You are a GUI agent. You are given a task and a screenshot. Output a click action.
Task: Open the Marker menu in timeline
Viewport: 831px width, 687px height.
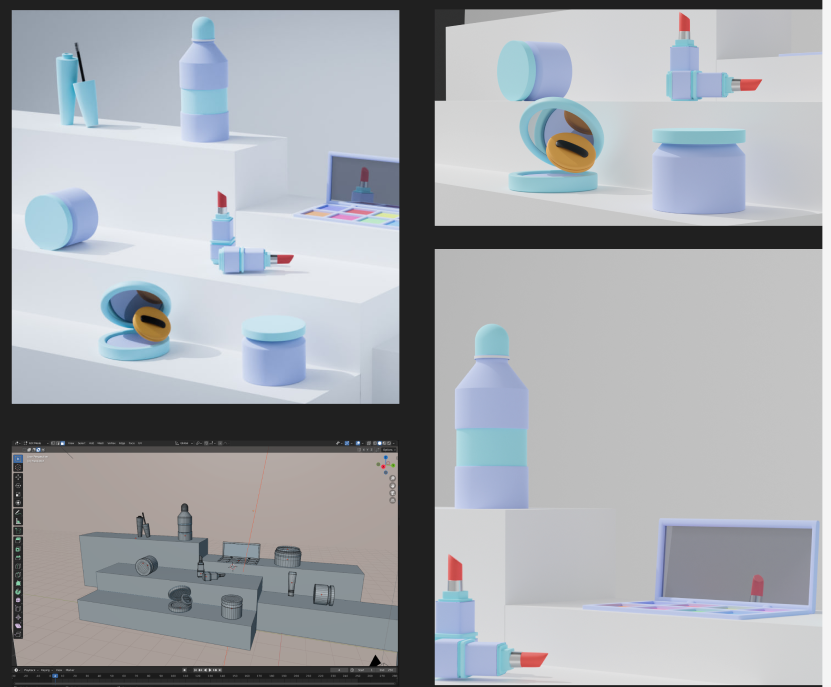[70, 670]
